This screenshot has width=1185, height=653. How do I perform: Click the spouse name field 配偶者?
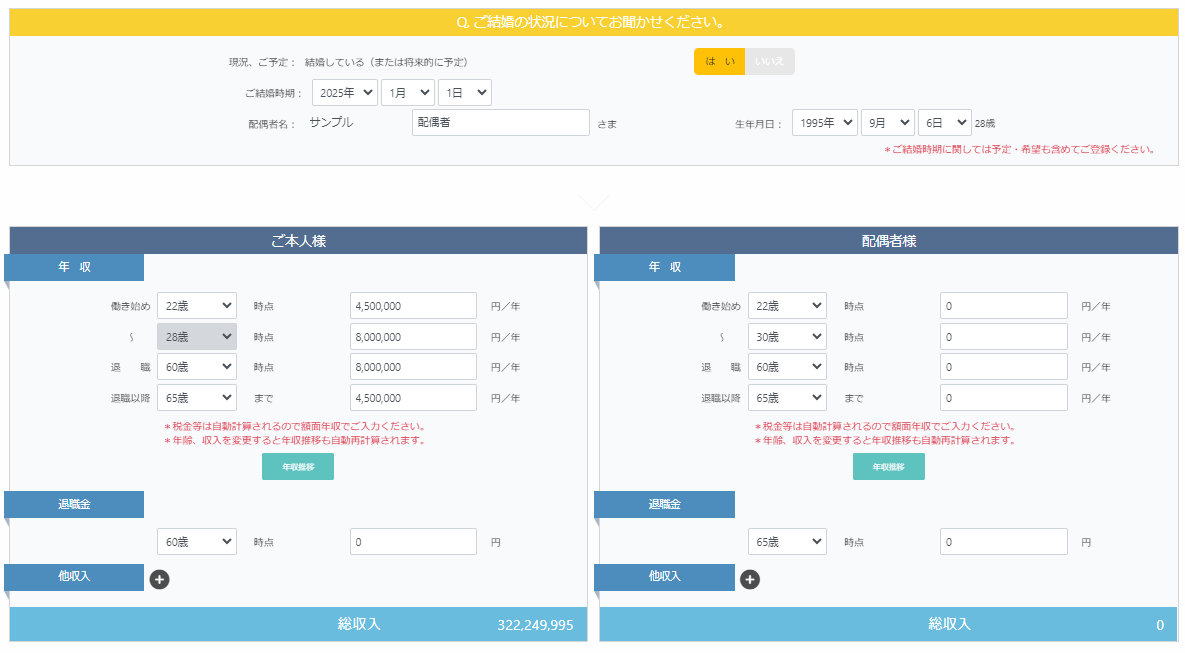coord(500,122)
